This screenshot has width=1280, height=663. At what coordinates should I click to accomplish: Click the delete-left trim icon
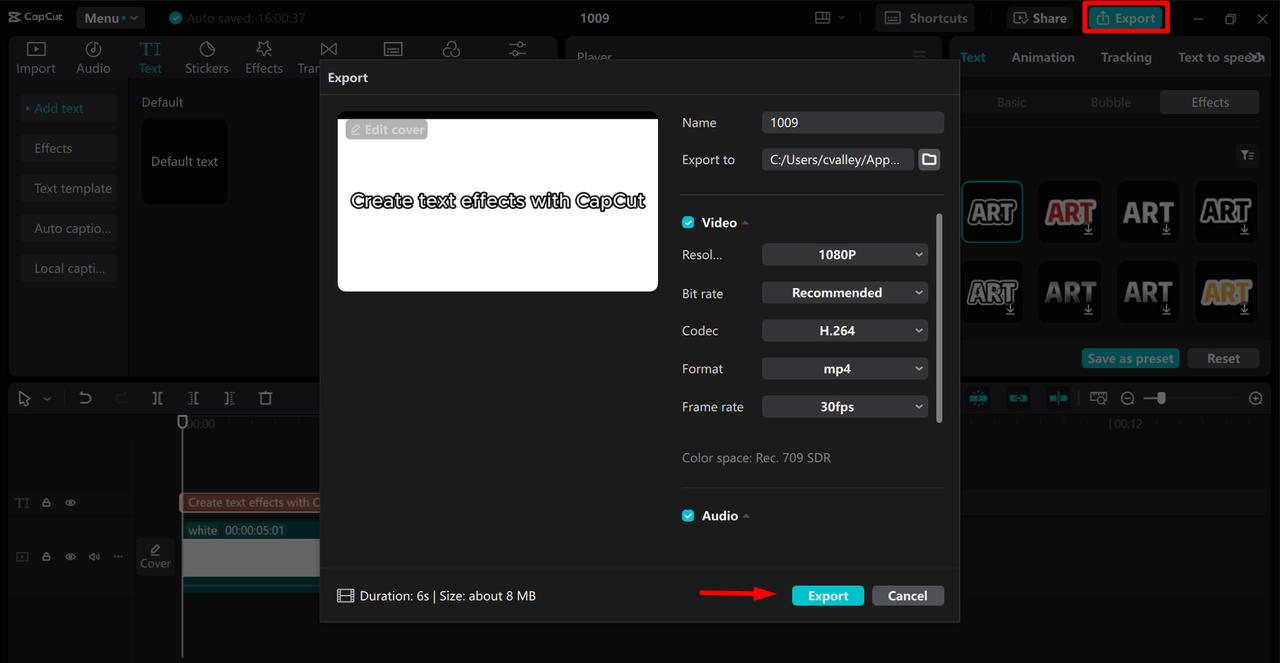point(193,398)
